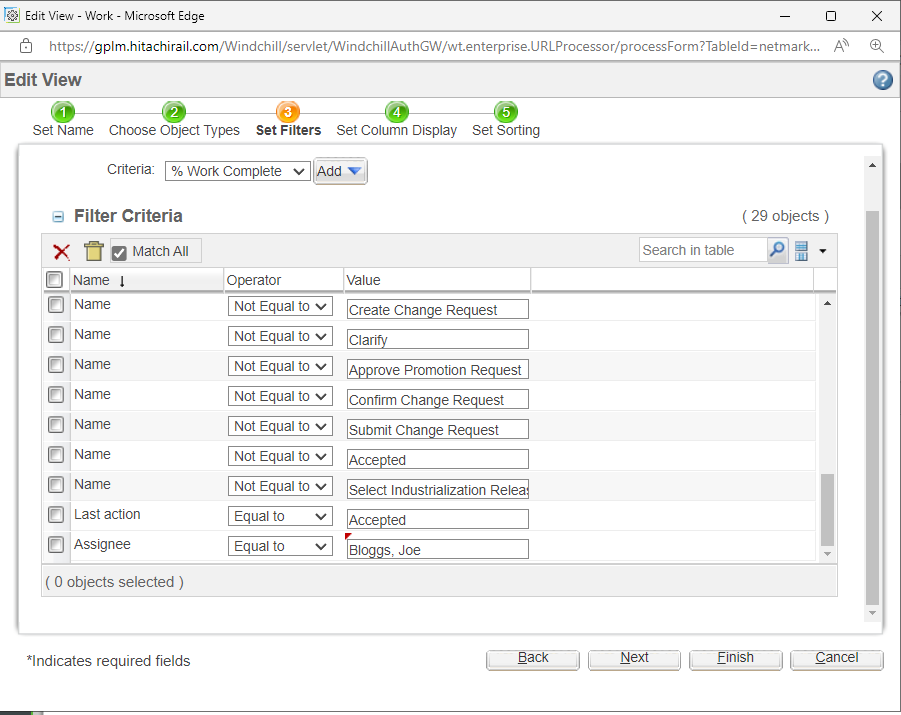Click the Help question mark icon
This screenshot has width=901, height=715.
883,80
